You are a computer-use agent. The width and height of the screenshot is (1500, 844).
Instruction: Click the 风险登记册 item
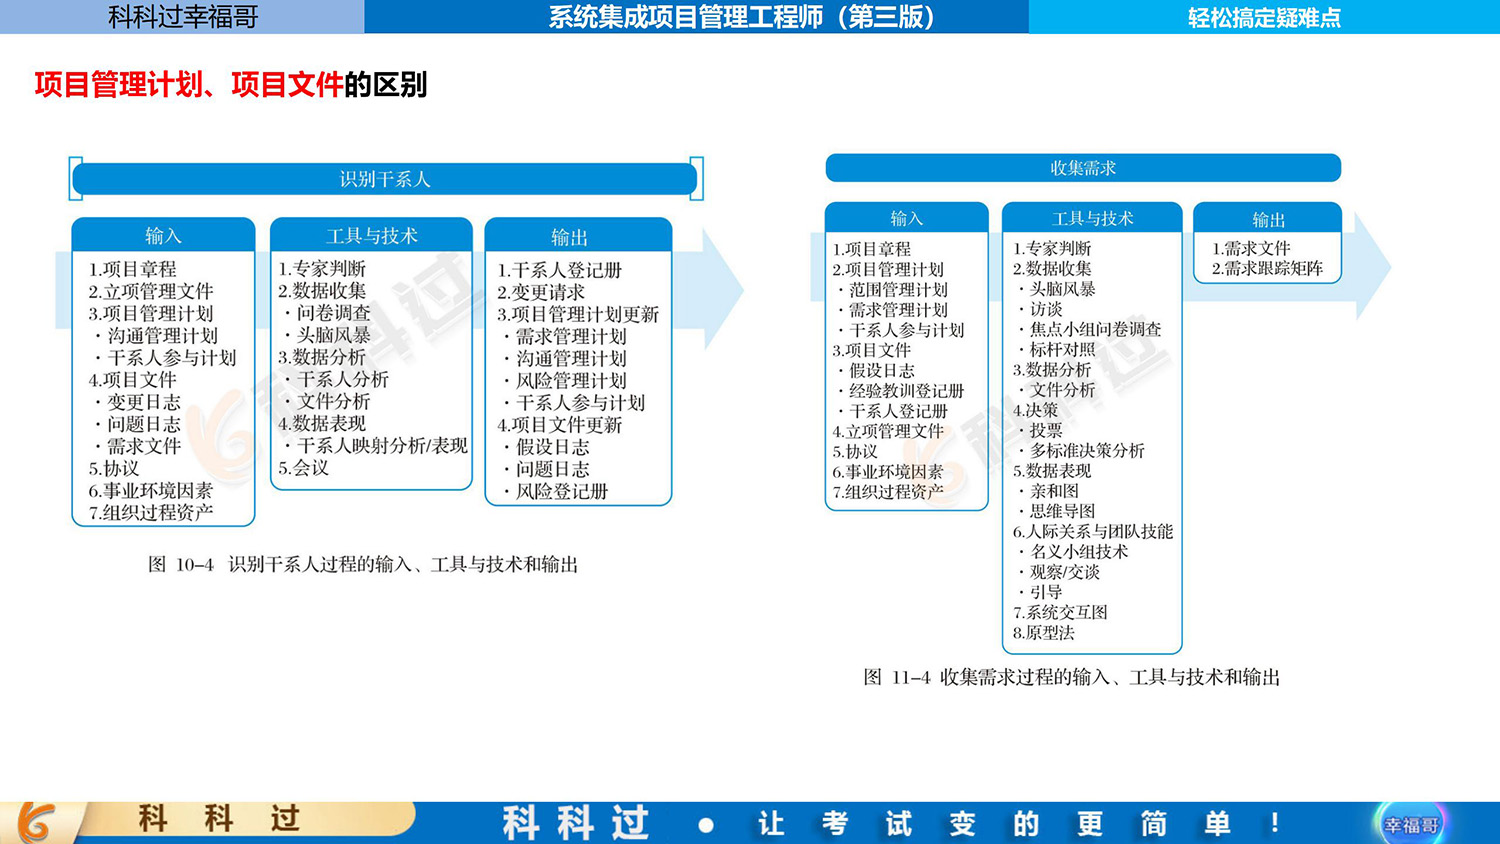562,491
